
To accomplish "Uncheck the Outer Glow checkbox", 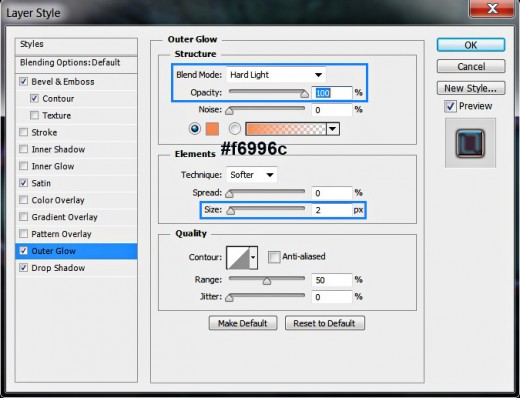I will 23,251.
